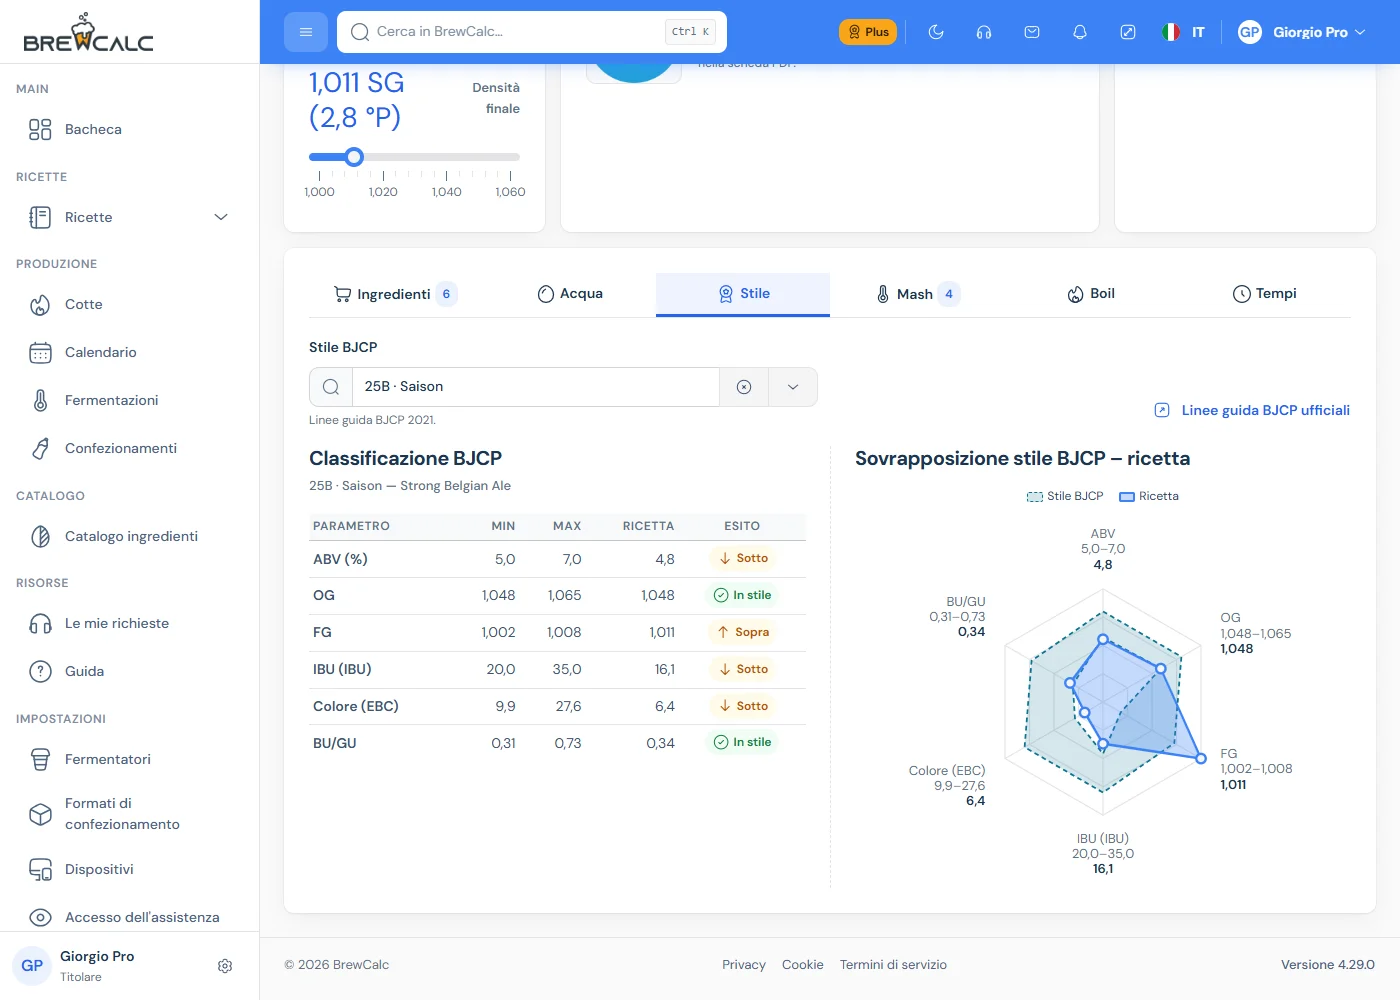This screenshot has width=1400, height=1000.
Task: Switch to dark mode moon icon
Action: (x=936, y=32)
